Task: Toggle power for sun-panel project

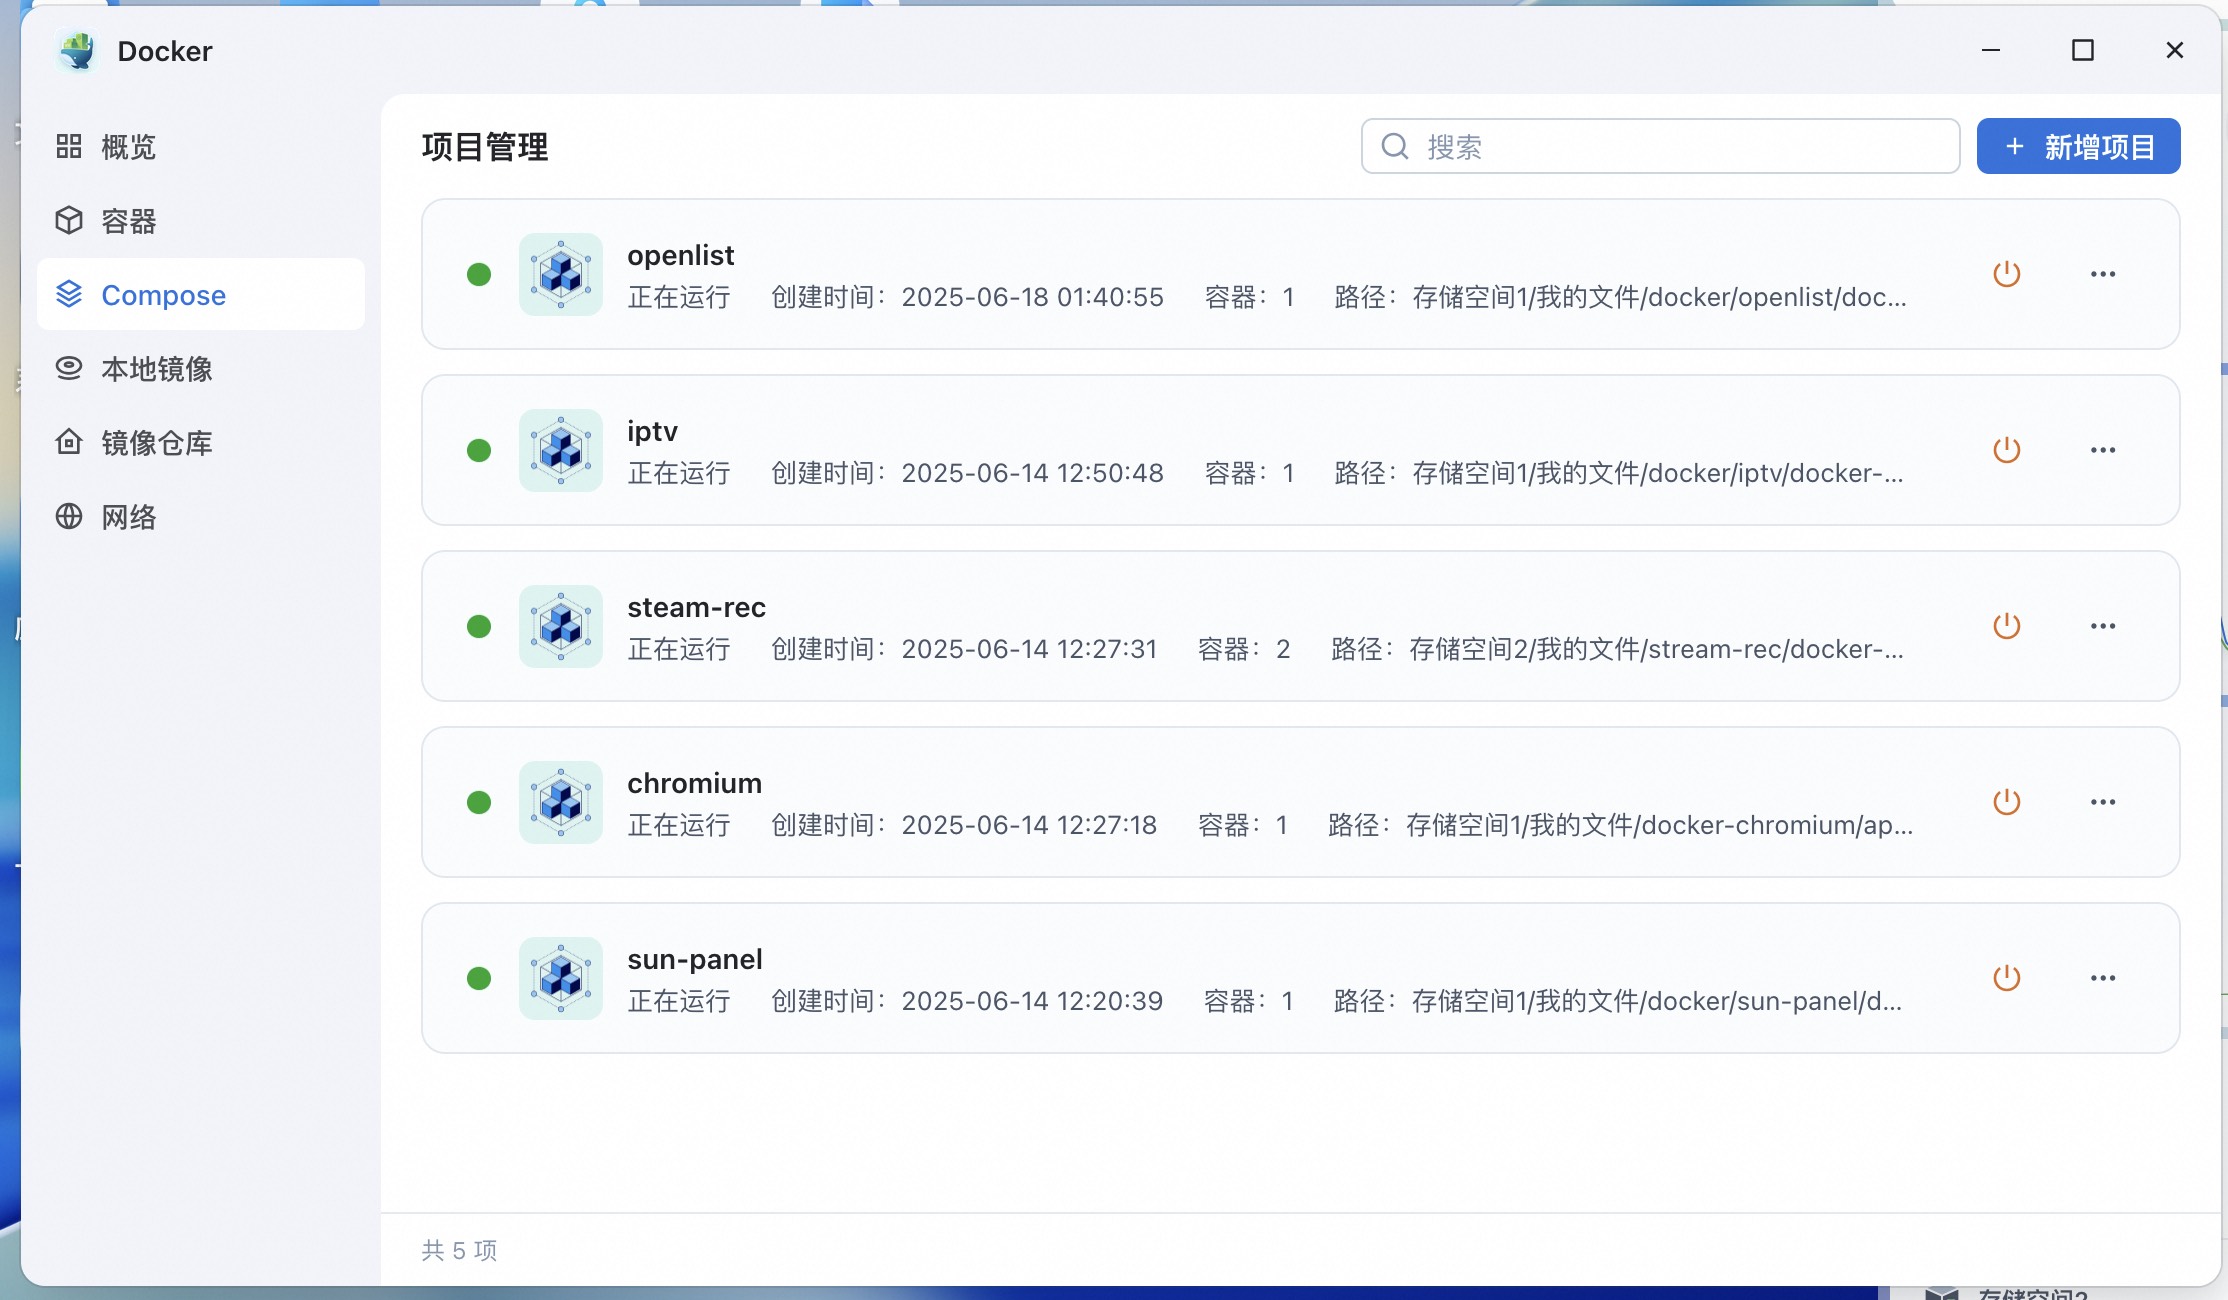Action: 2006,978
